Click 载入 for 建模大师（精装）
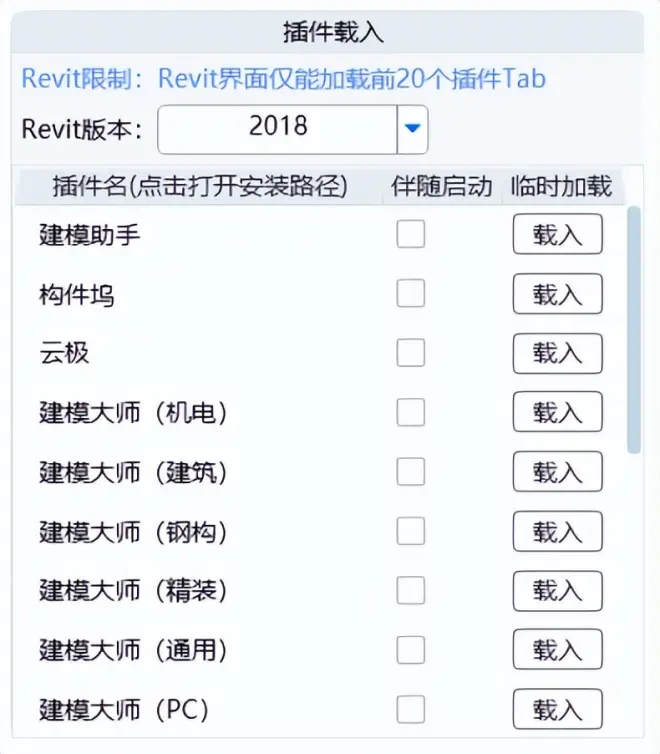The width and height of the screenshot is (660, 754). click(x=558, y=591)
